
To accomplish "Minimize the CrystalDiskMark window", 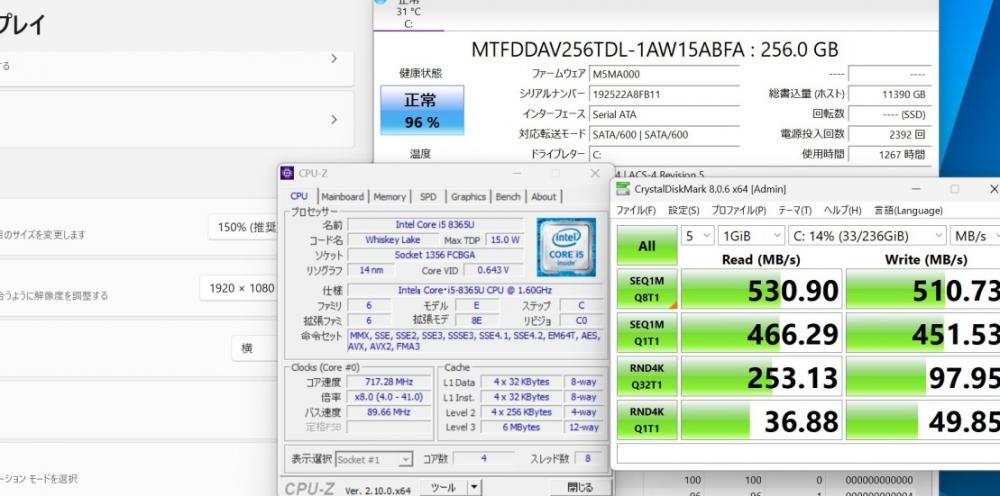I will pos(916,189).
